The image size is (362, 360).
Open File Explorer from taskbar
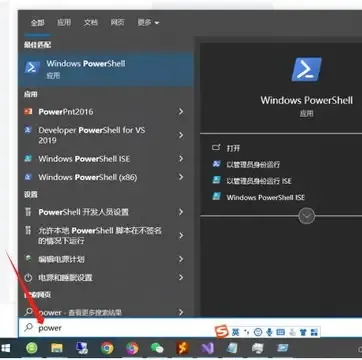[x=57, y=348]
